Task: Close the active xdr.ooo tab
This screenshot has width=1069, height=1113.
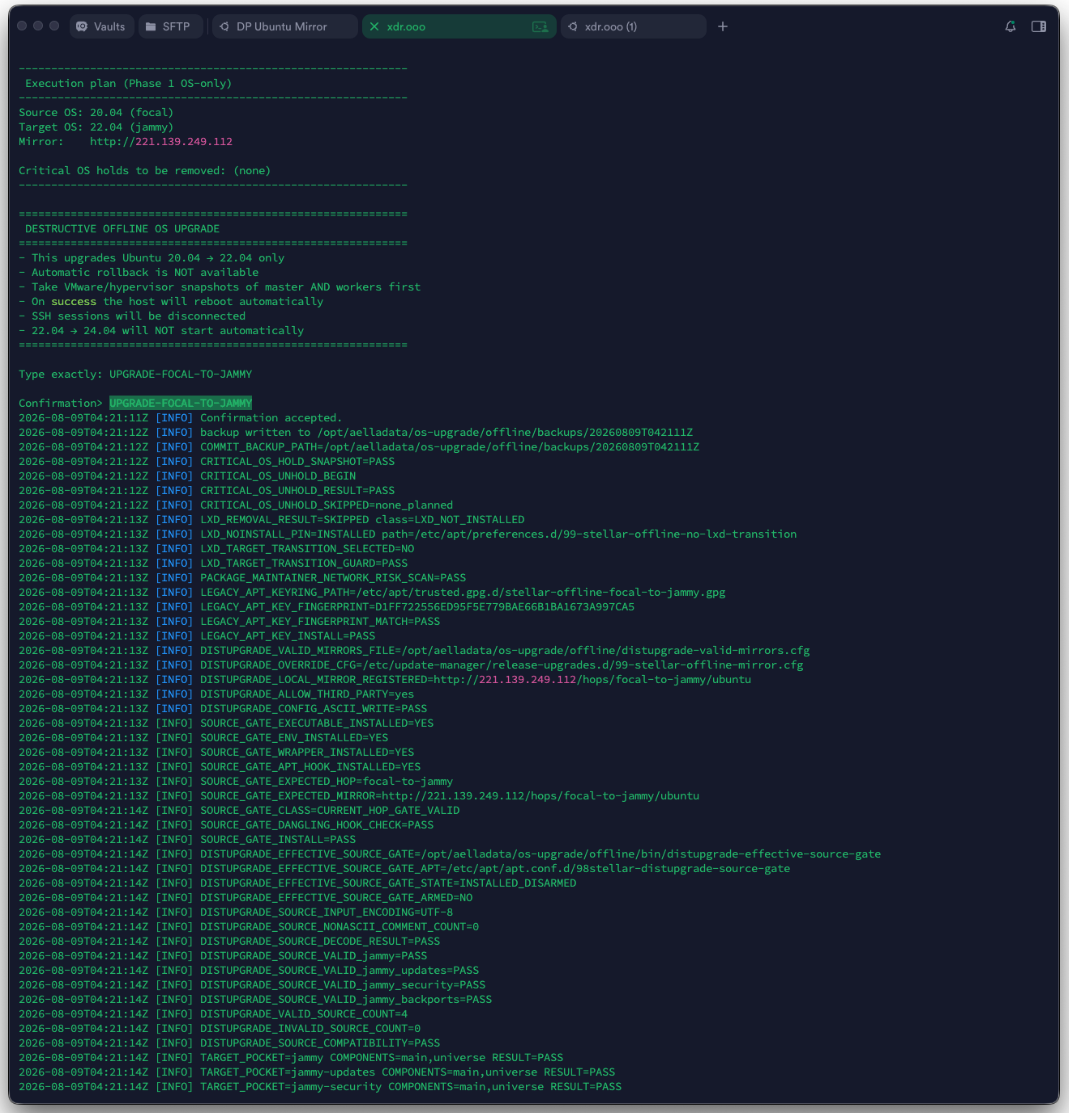Action: [374, 26]
